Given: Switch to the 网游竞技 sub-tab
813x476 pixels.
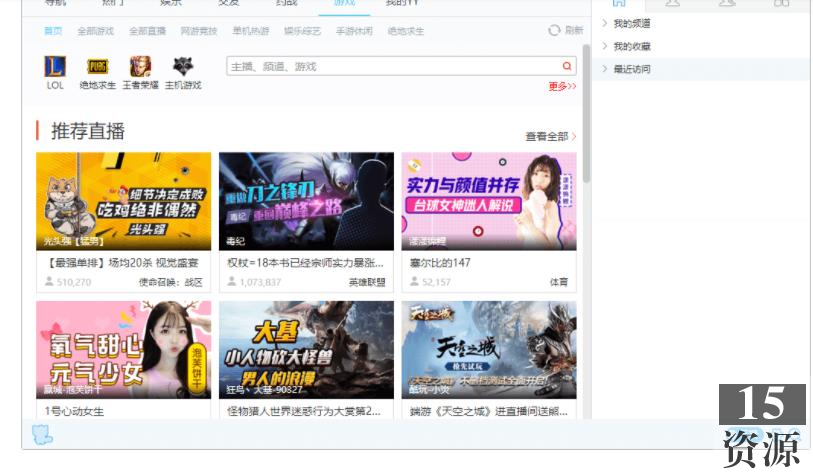Looking at the screenshot, I should 199,31.
